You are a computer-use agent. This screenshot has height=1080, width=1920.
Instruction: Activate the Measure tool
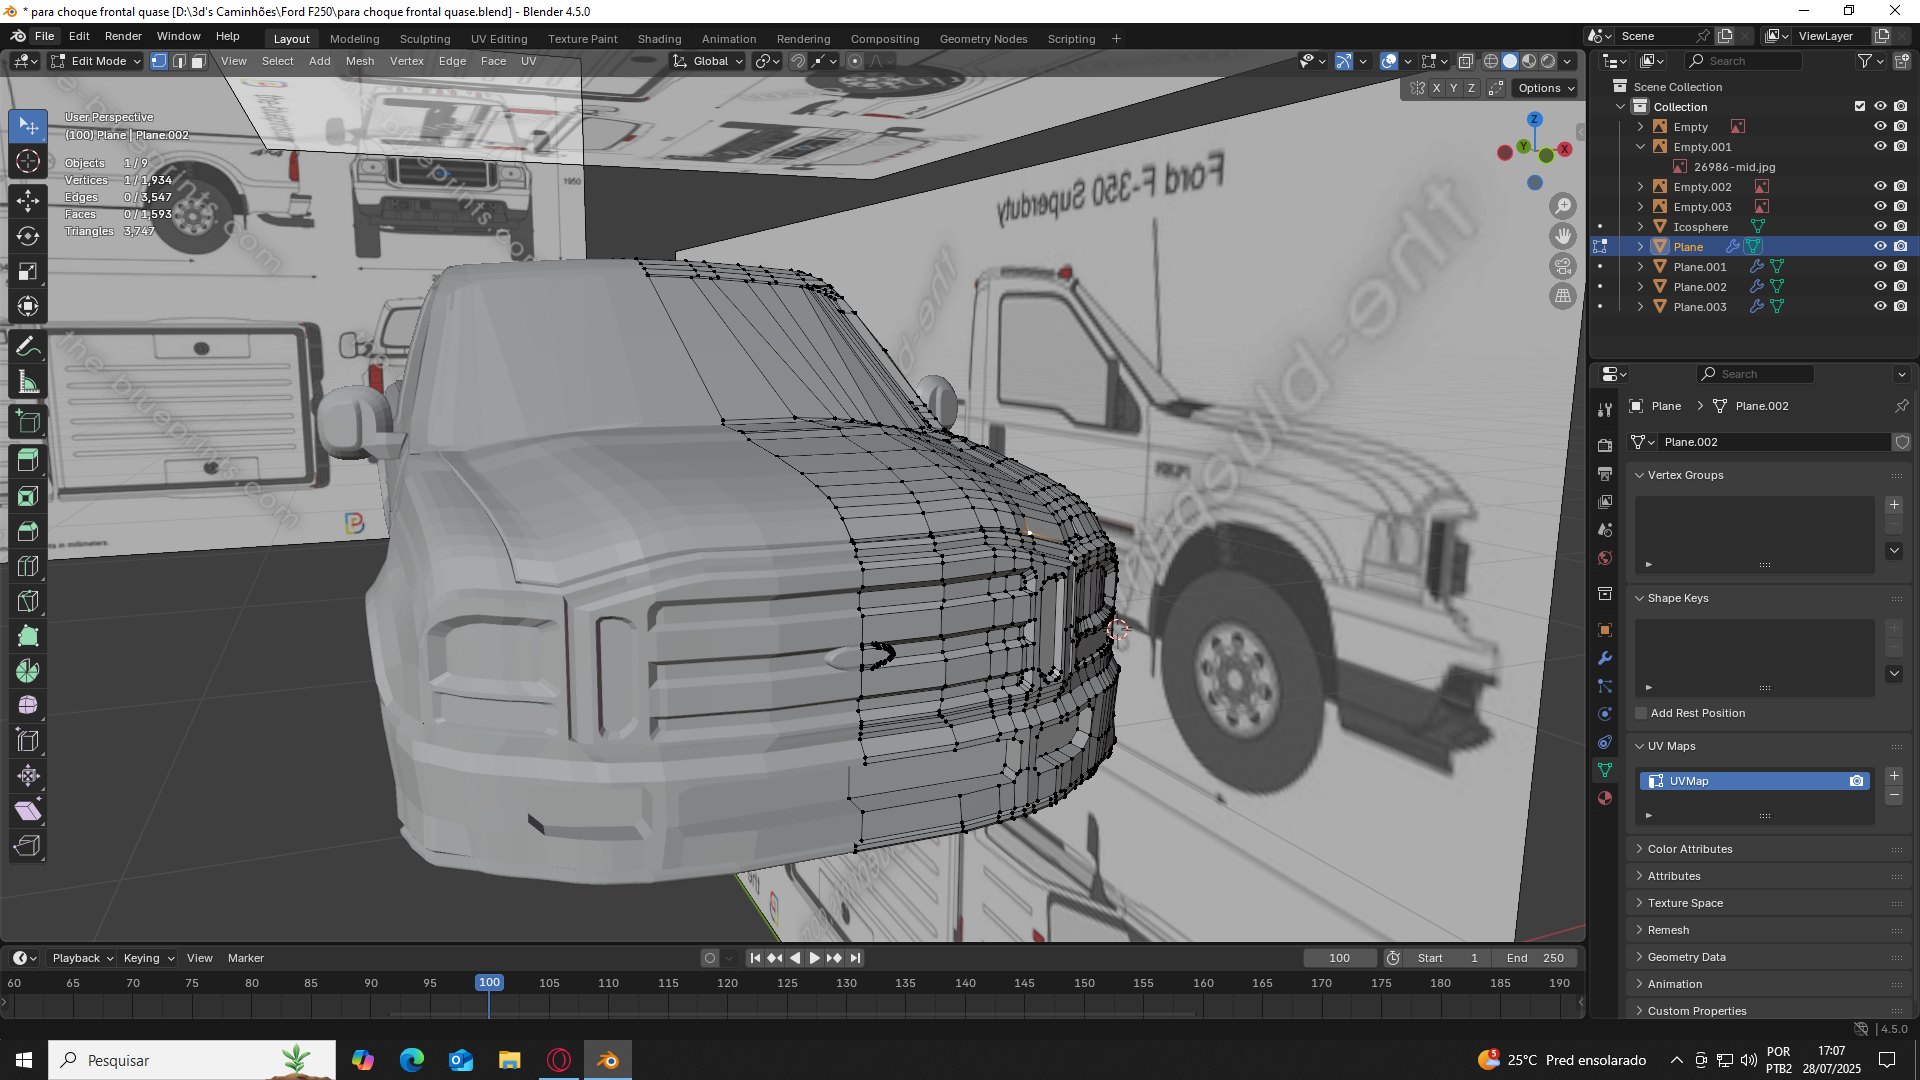coord(28,383)
